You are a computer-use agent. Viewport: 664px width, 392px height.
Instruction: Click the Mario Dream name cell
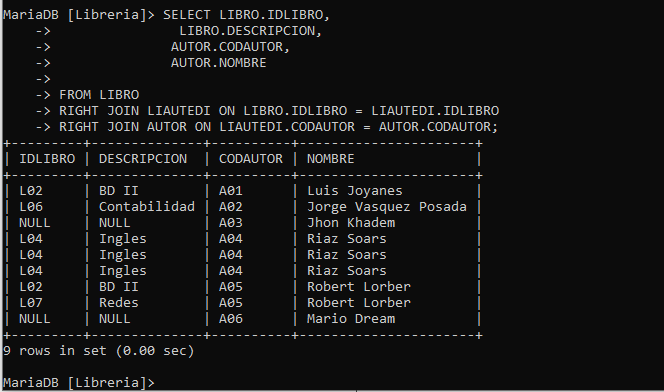point(351,319)
